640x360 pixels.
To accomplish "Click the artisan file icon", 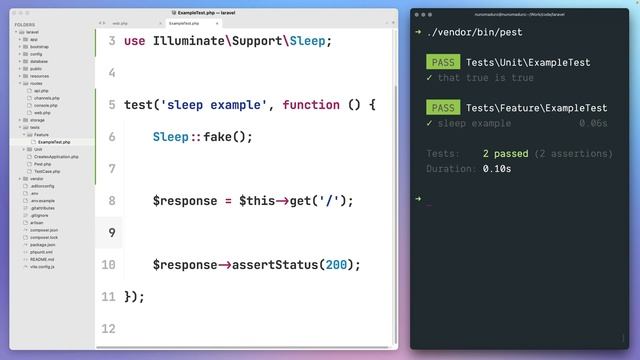I will [26, 223].
